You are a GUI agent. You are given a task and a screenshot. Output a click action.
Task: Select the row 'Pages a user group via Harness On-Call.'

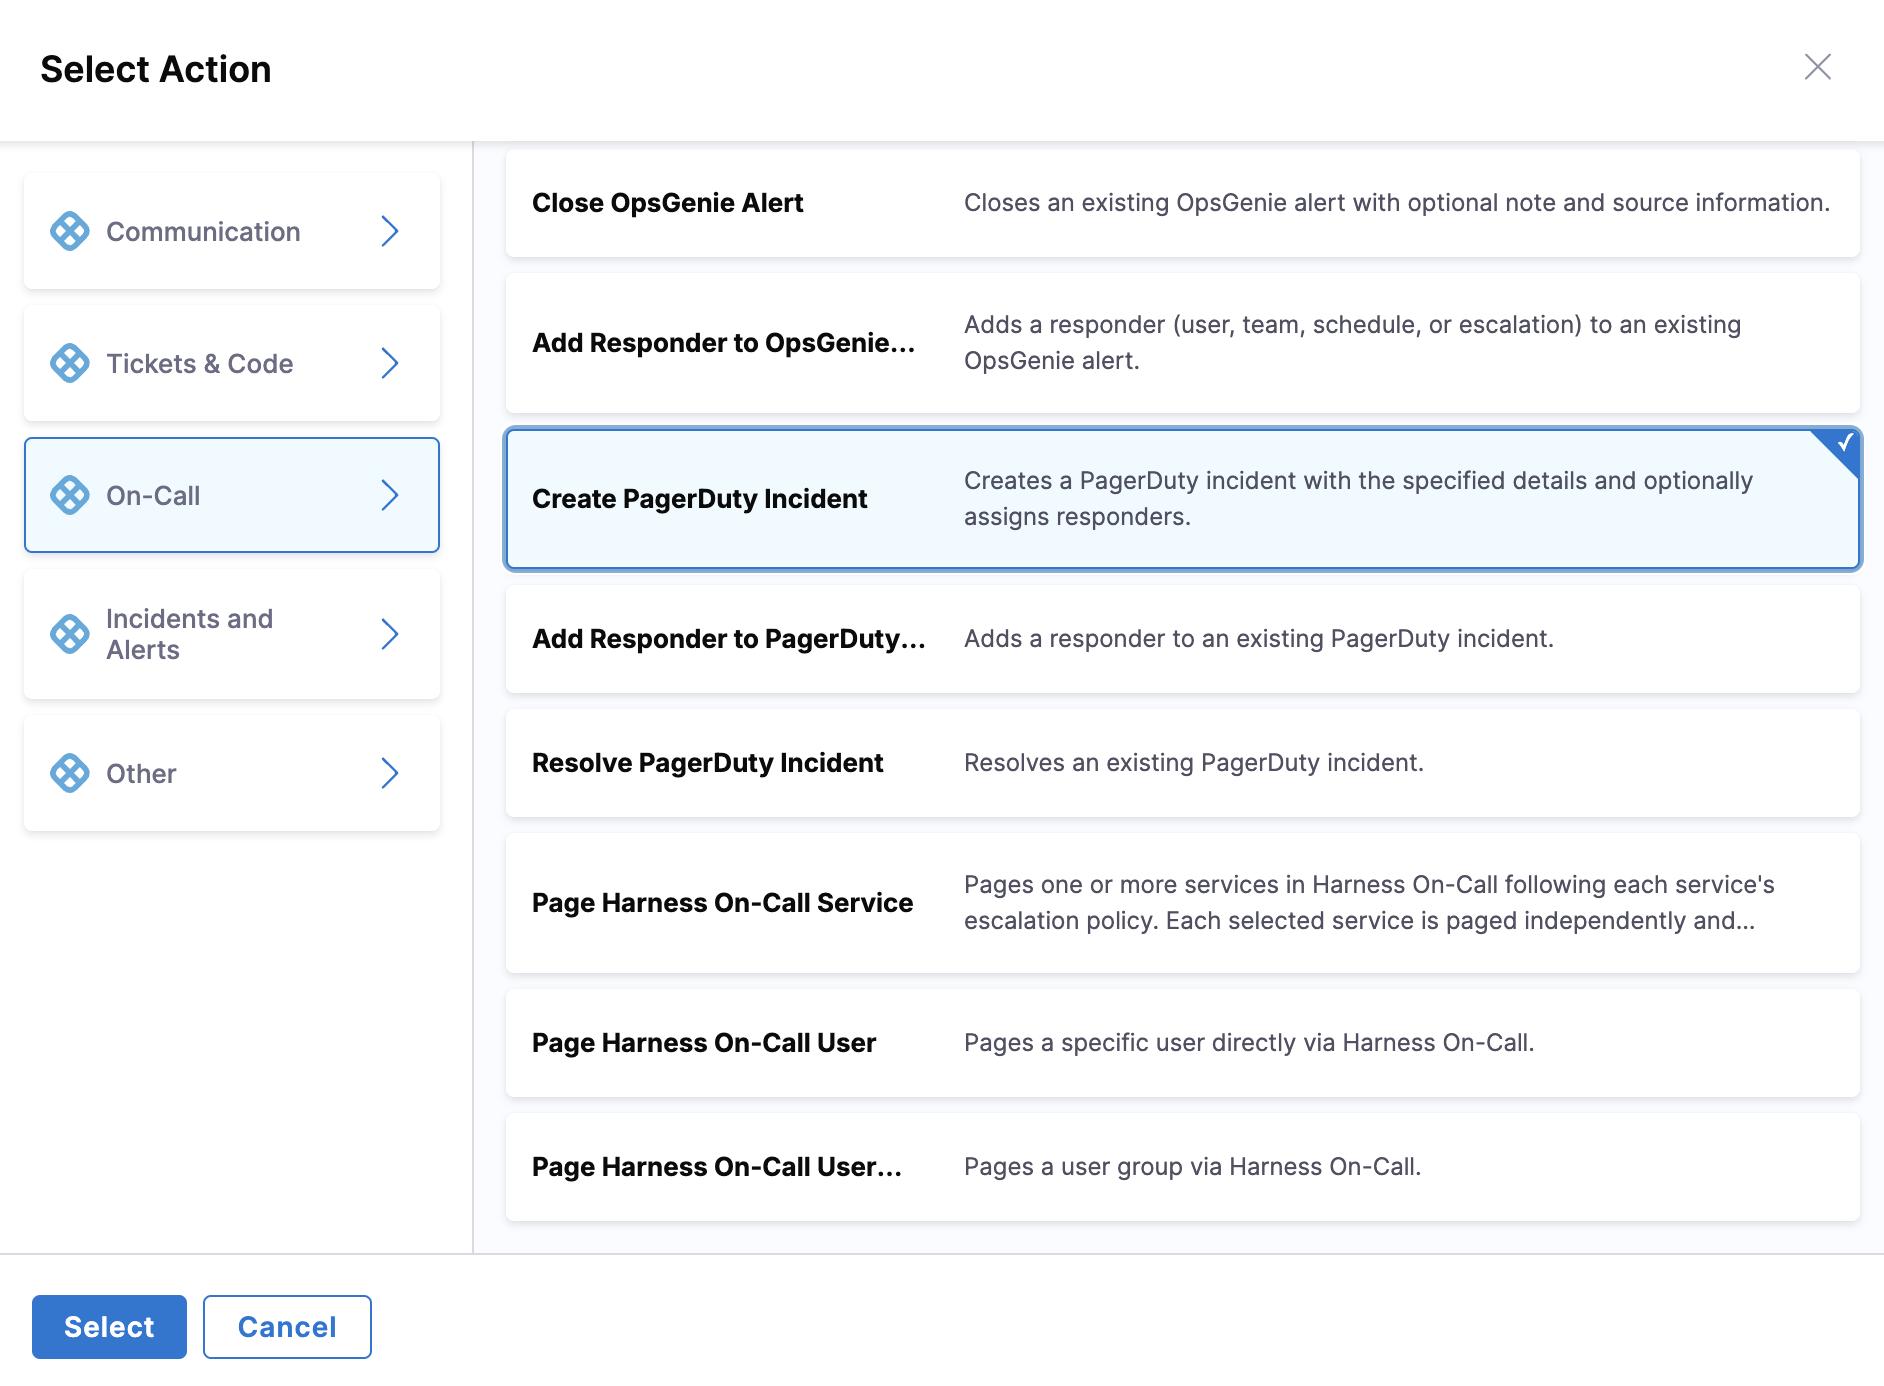[1183, 1167]
